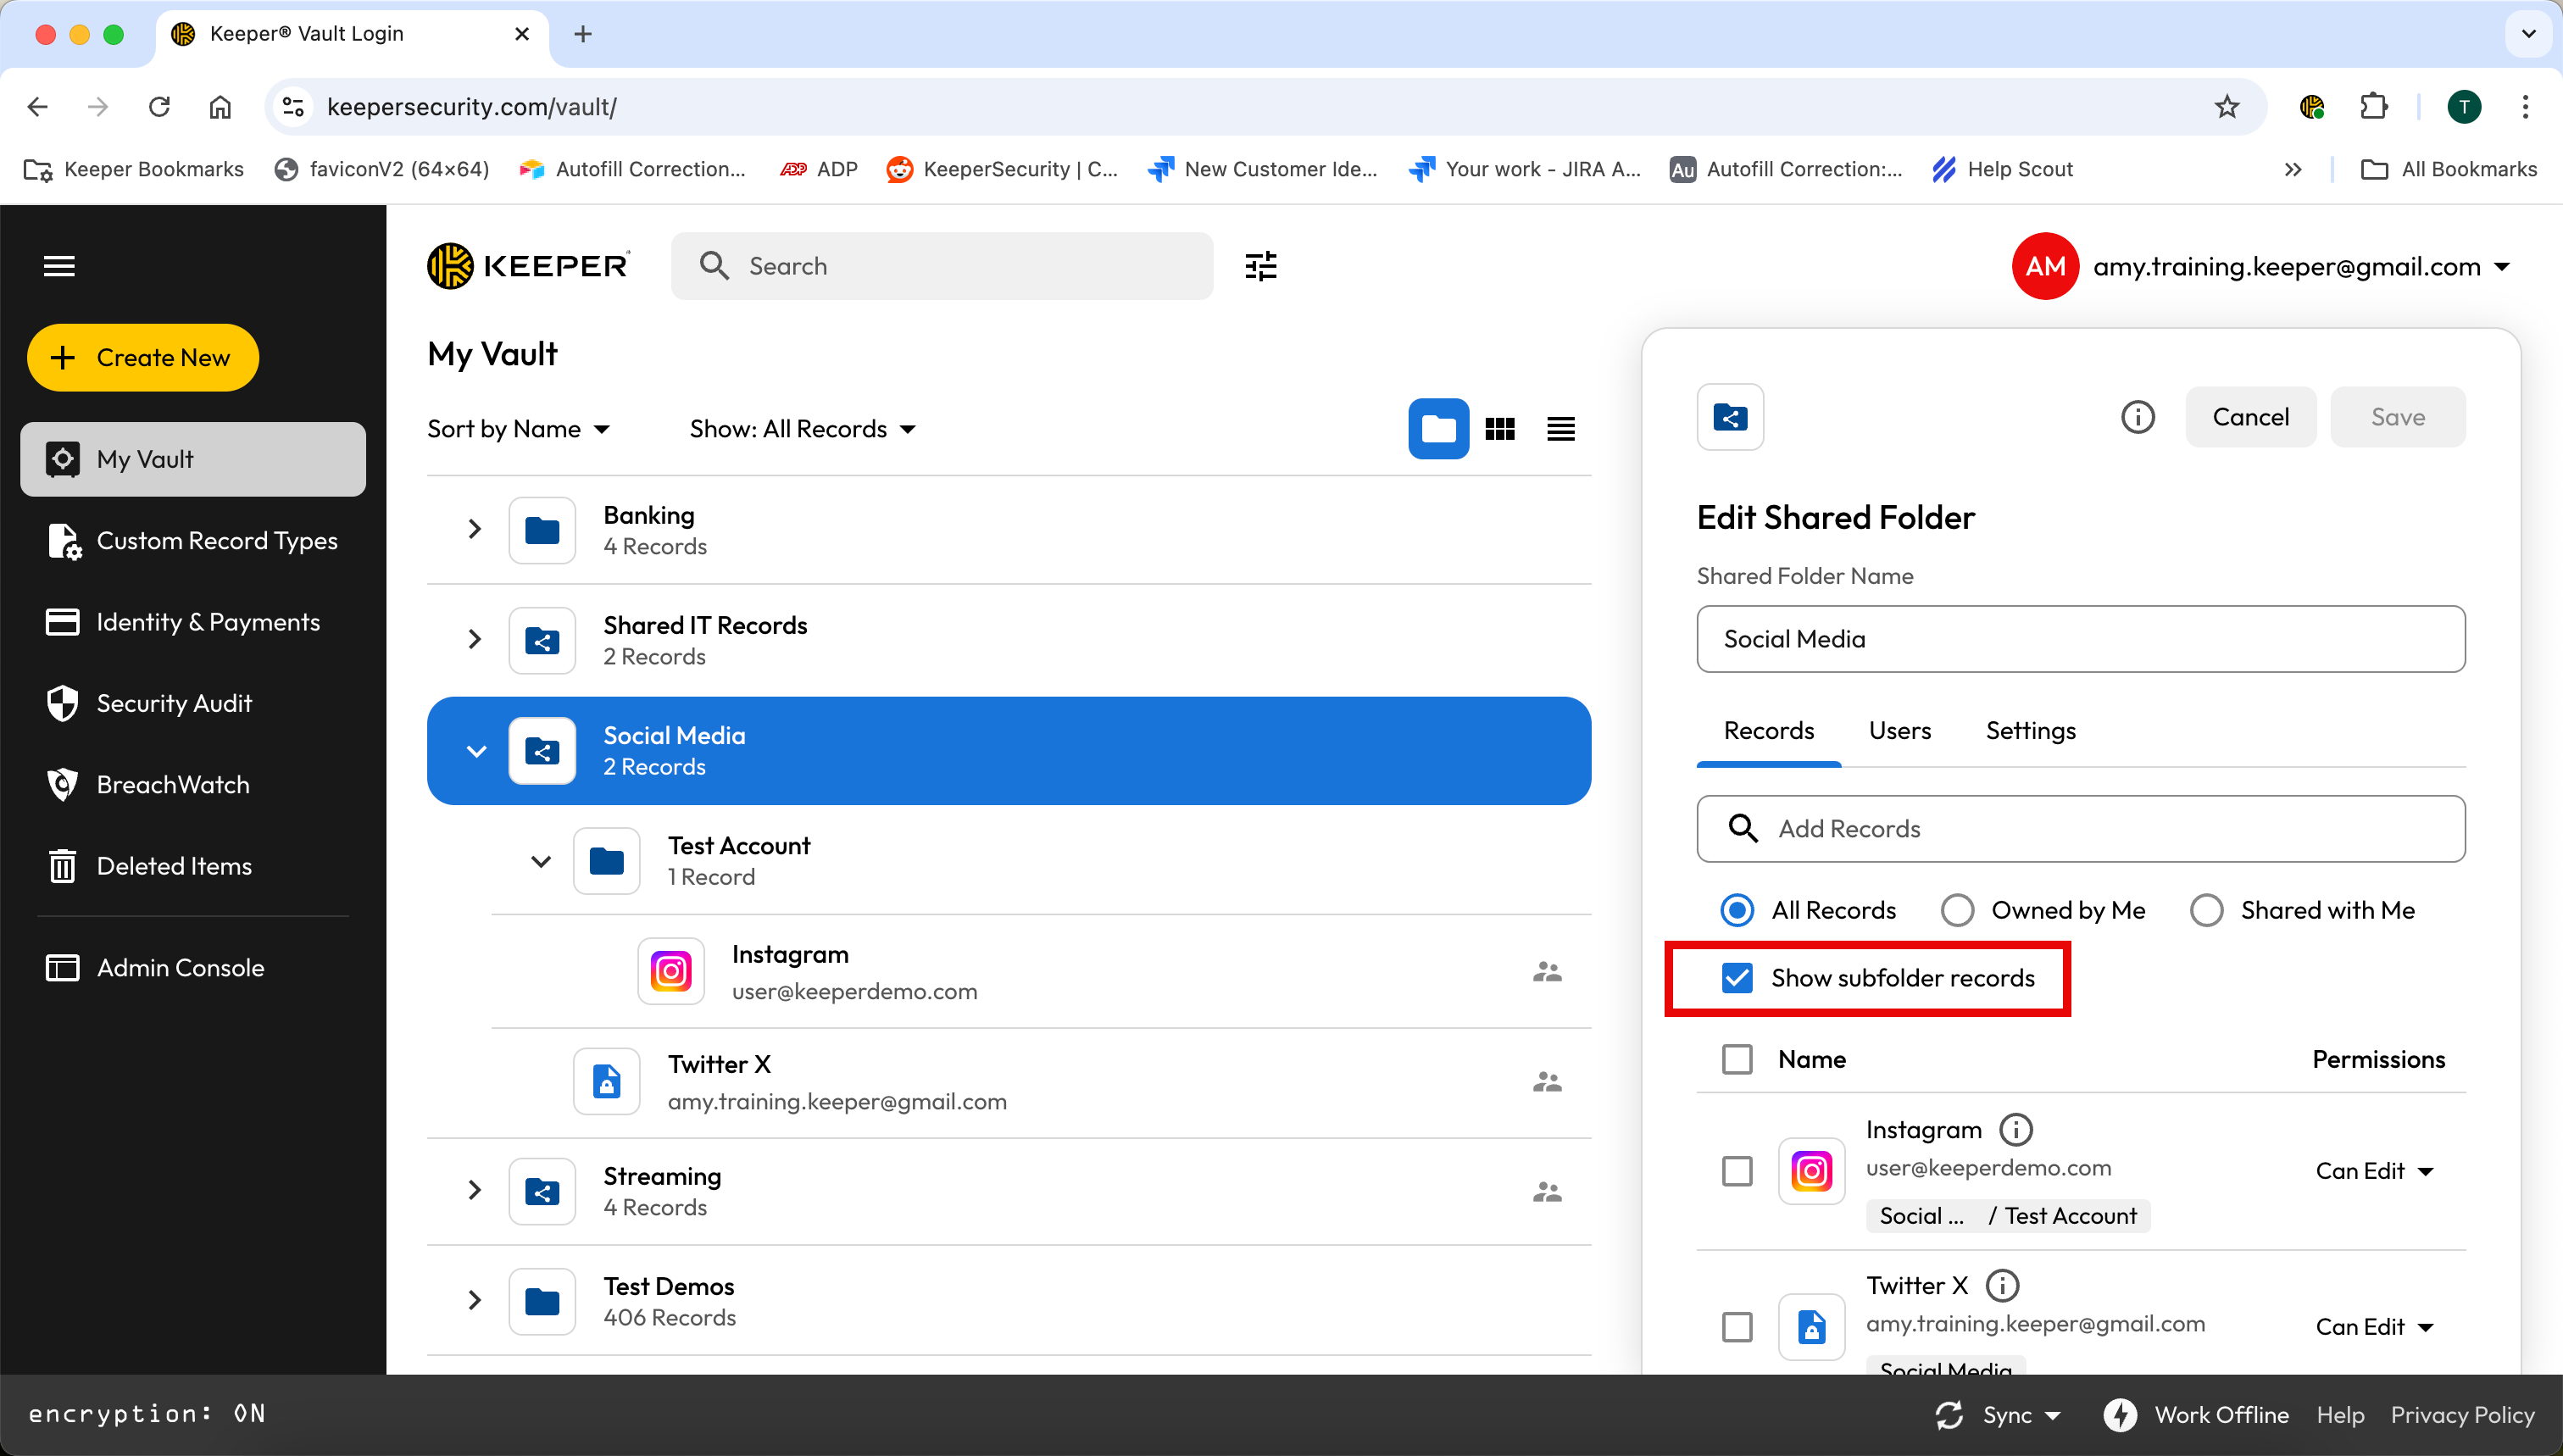Select the Owned by Me radio button

click(1957, 910)
